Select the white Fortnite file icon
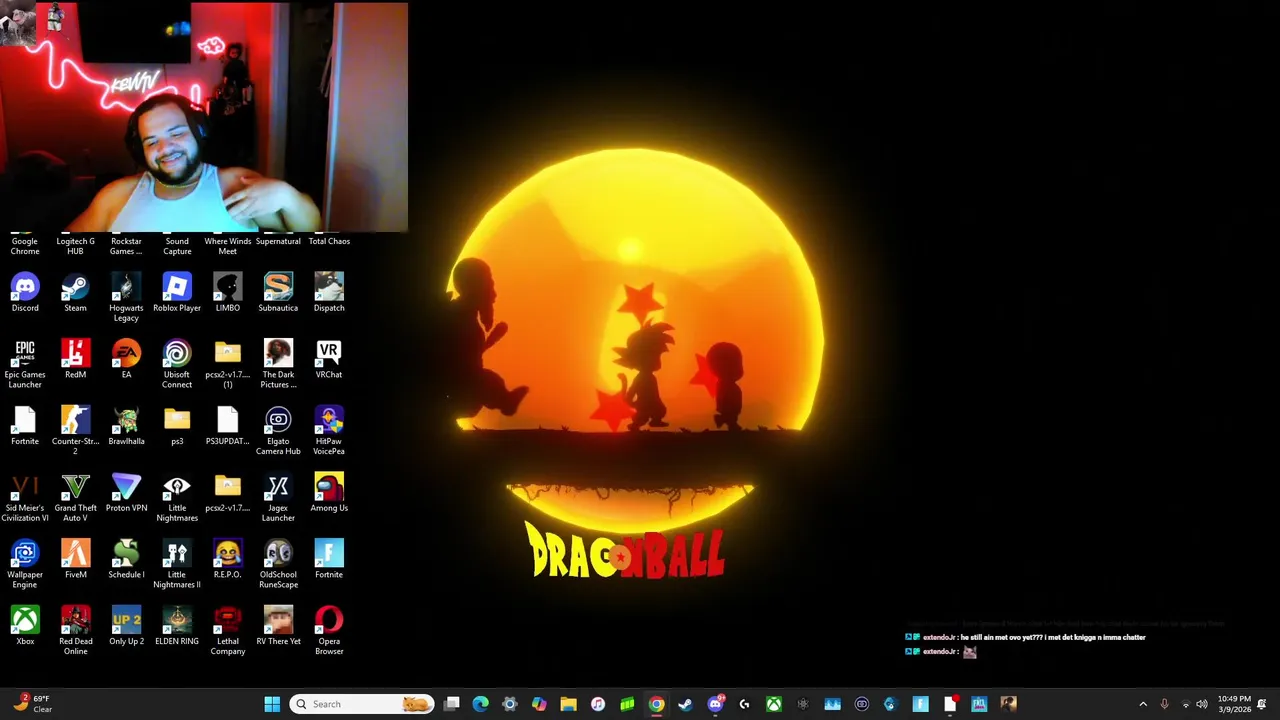 tap(25, 426)
